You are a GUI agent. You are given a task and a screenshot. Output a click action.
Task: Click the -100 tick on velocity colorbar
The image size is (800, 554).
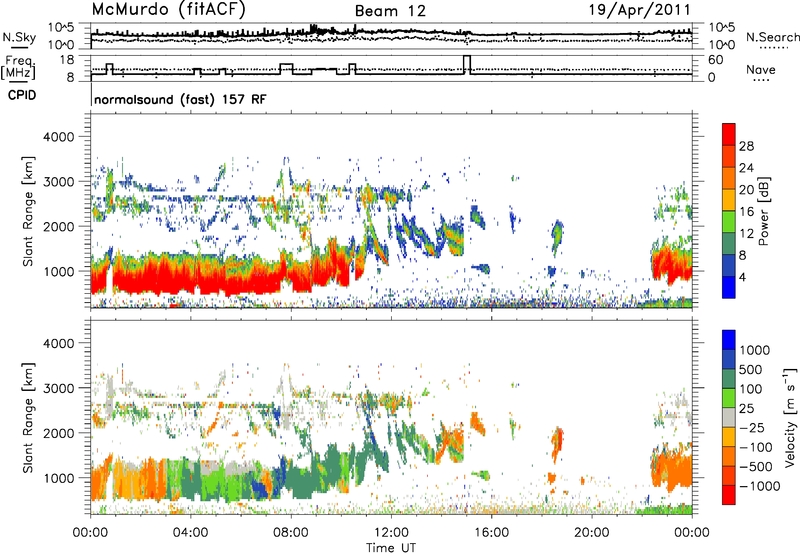[758, 447]
